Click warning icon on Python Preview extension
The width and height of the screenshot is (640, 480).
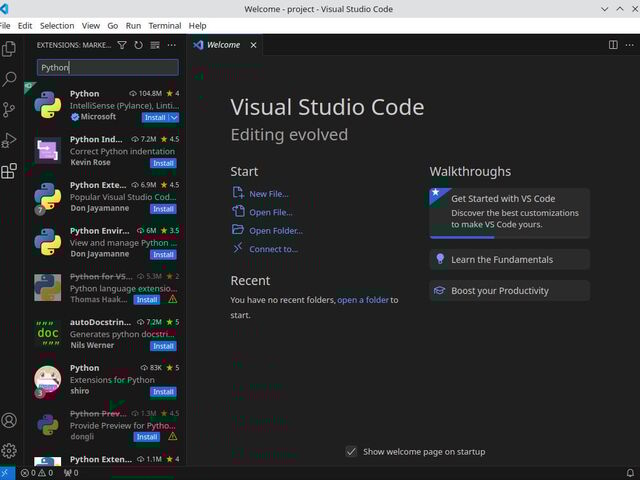(x=173, y=436)
